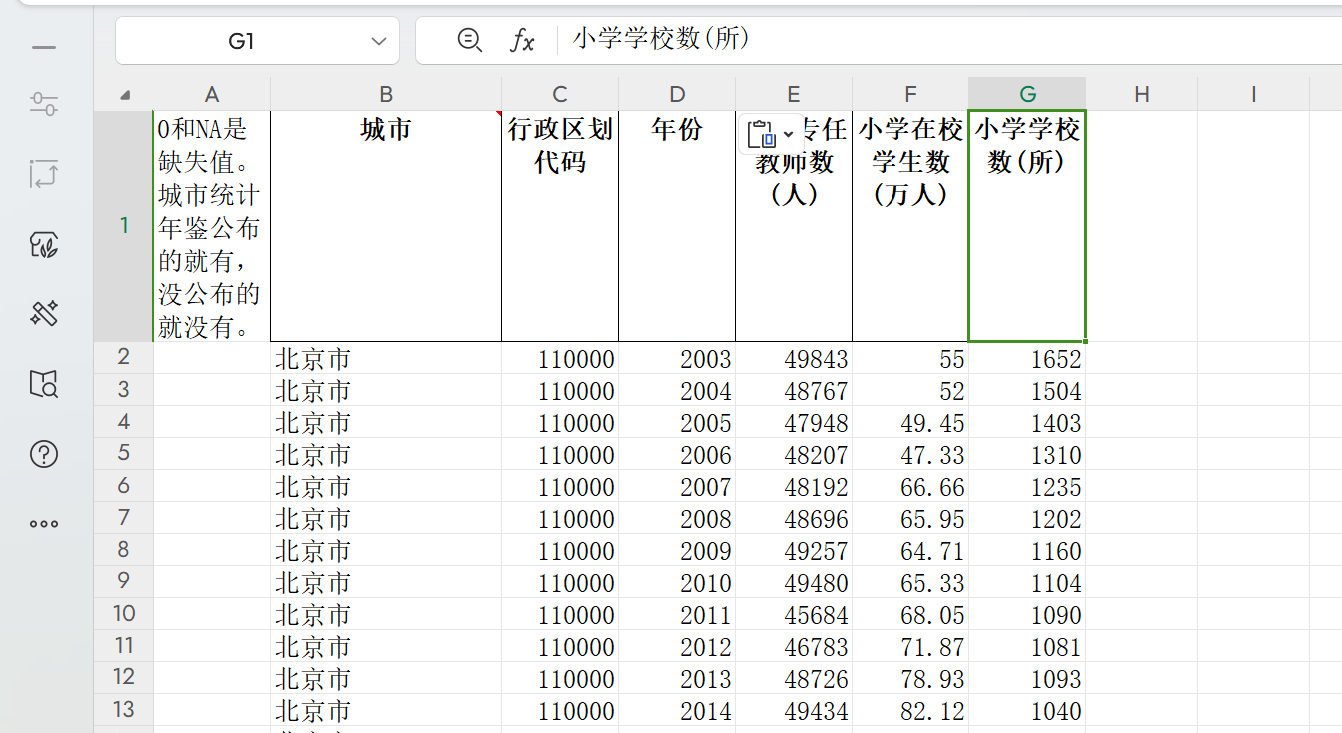1342x733 pixels.
Task: Click the three-dots more icon in sidebar
Action: (44, 524)
